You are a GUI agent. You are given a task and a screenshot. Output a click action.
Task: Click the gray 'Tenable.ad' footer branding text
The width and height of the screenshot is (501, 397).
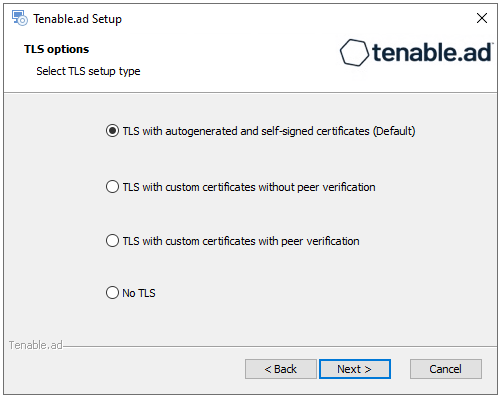coord(36,345)
